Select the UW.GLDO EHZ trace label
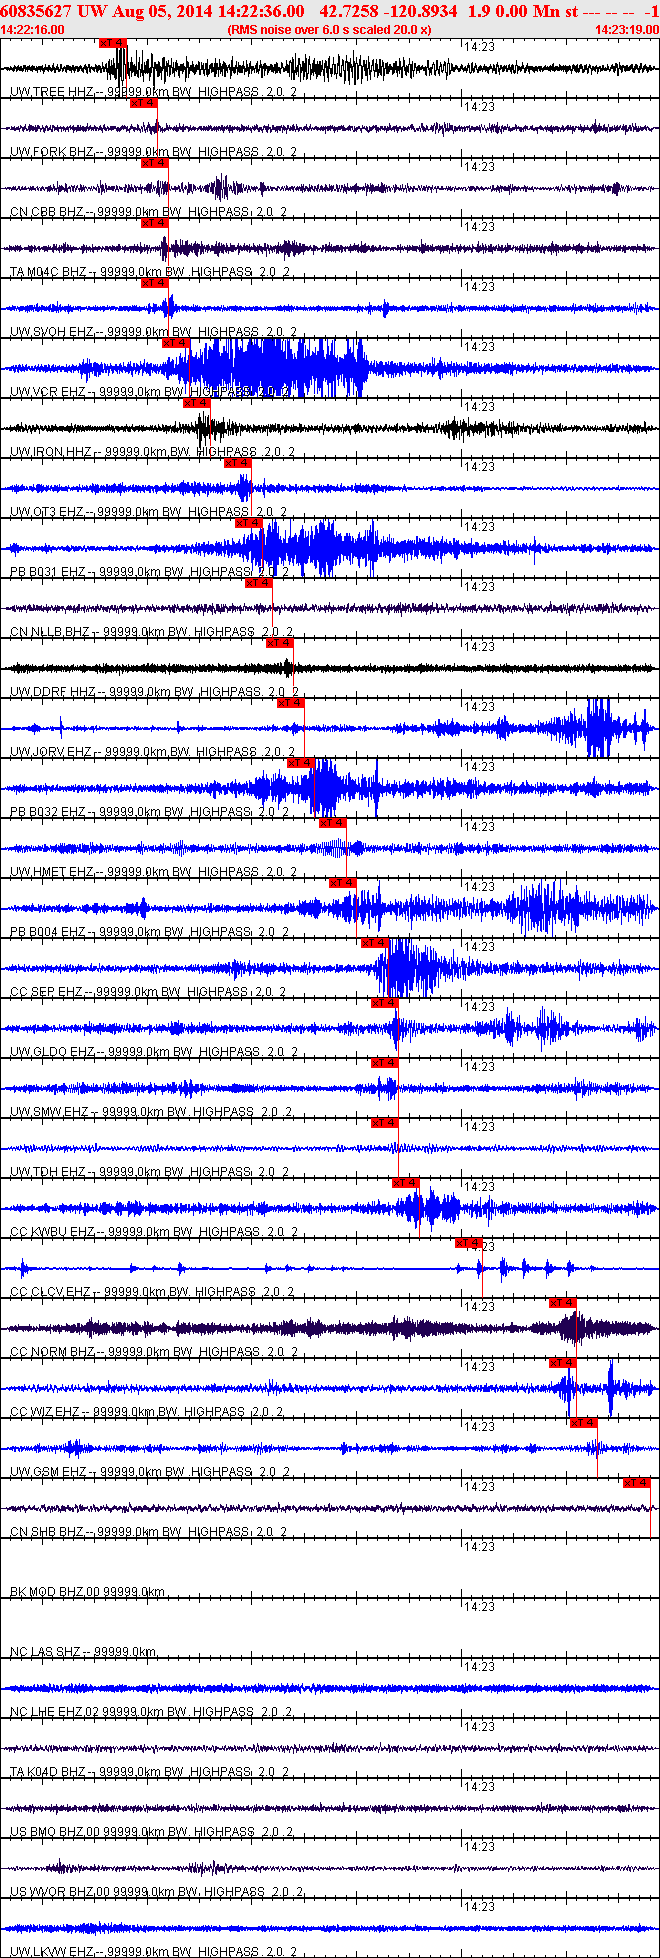The width and height of the screenshot is (660, 1958). [x=152, y=1052]
